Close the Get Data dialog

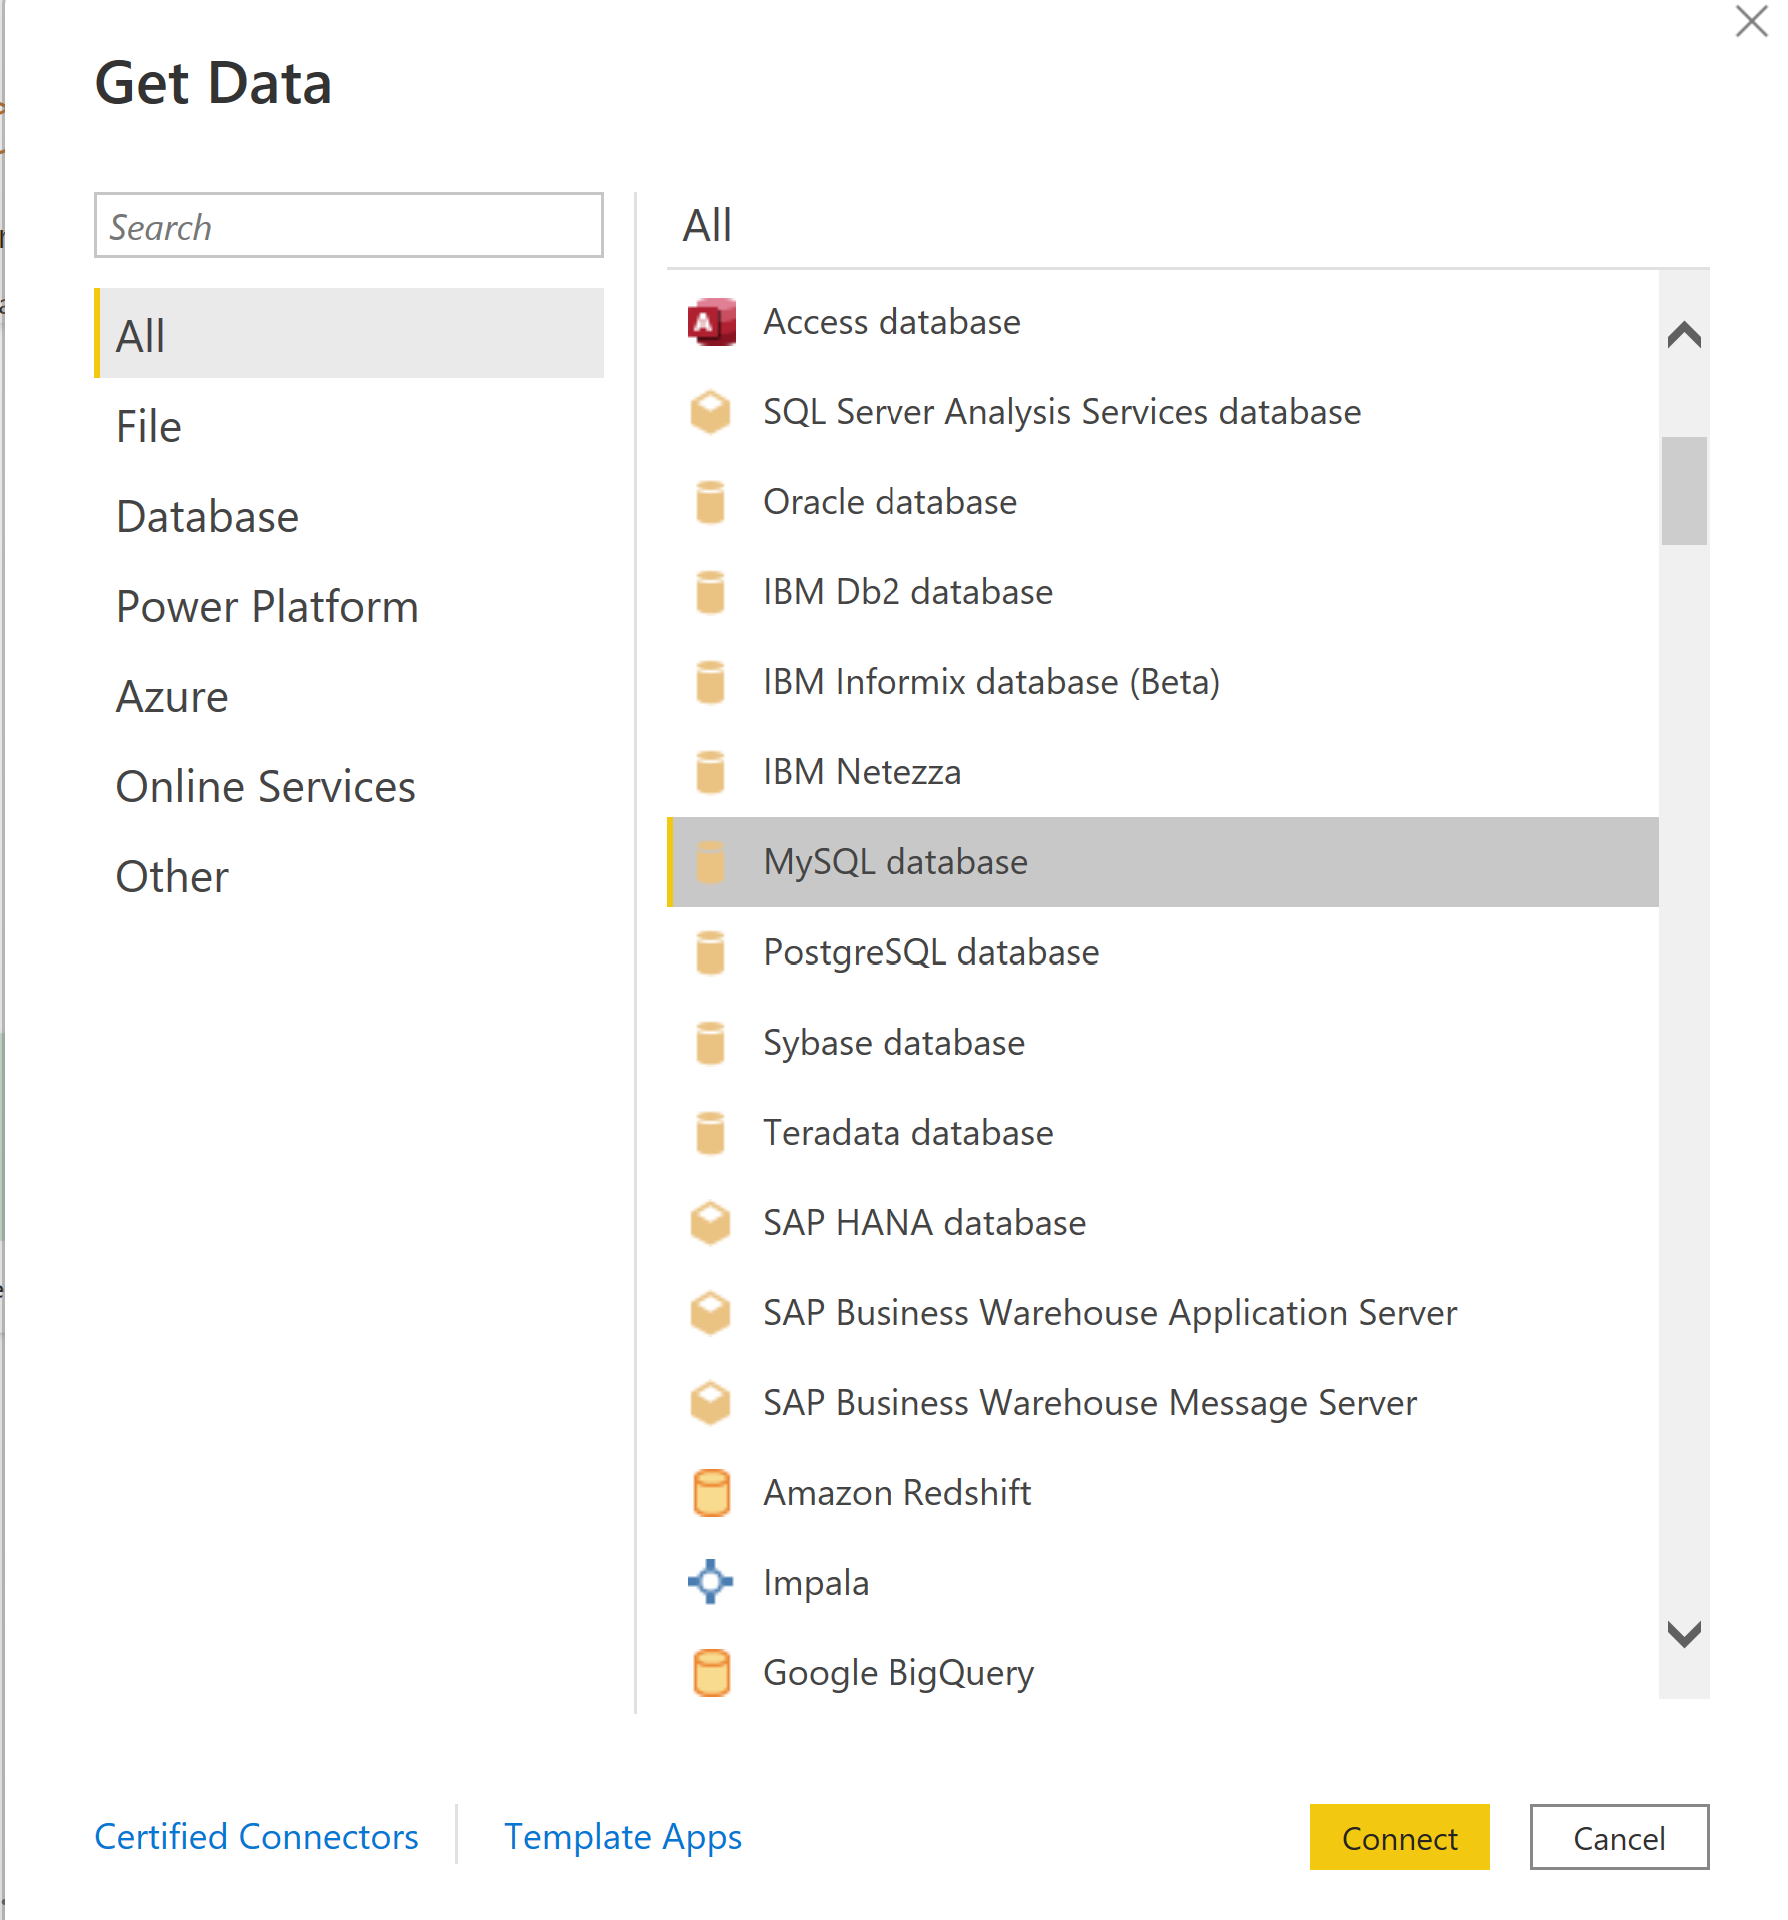click(x=1751, y=21)
